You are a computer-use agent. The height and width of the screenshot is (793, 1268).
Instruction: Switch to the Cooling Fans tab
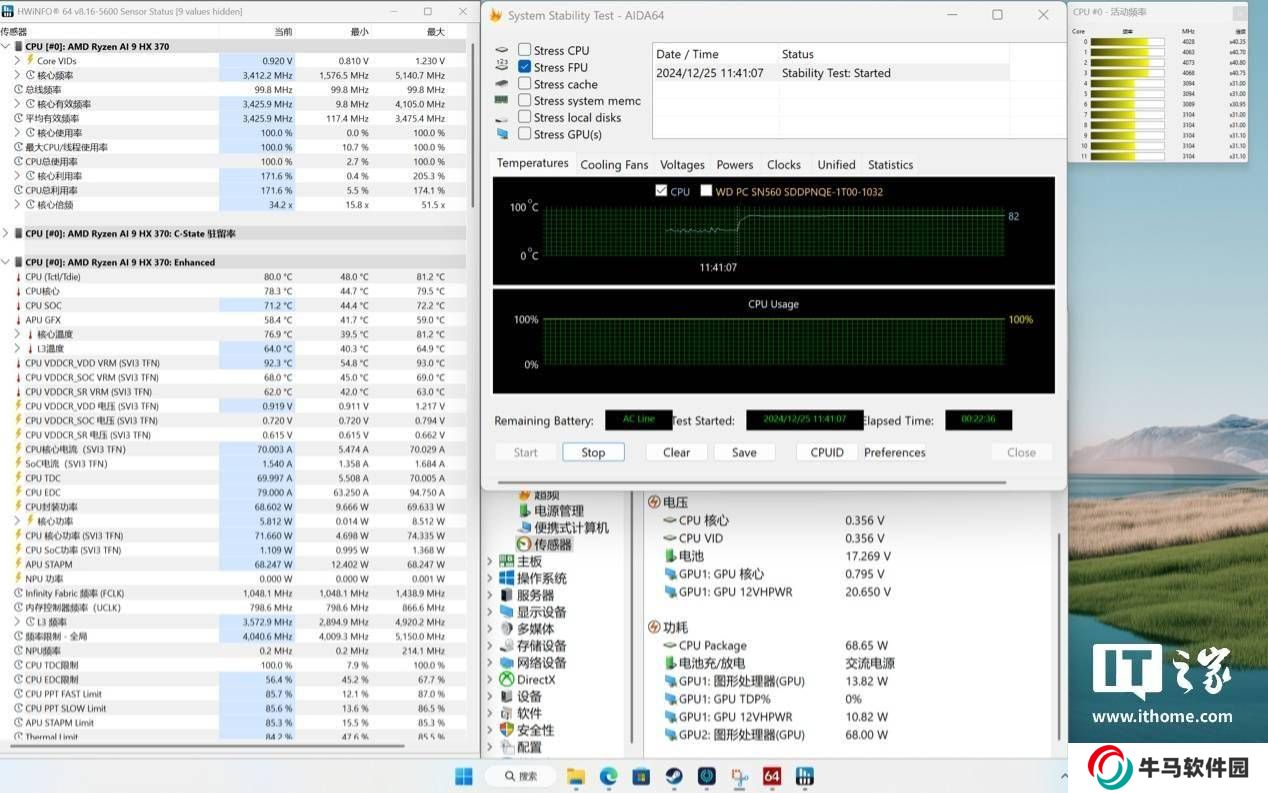point(614,165)
